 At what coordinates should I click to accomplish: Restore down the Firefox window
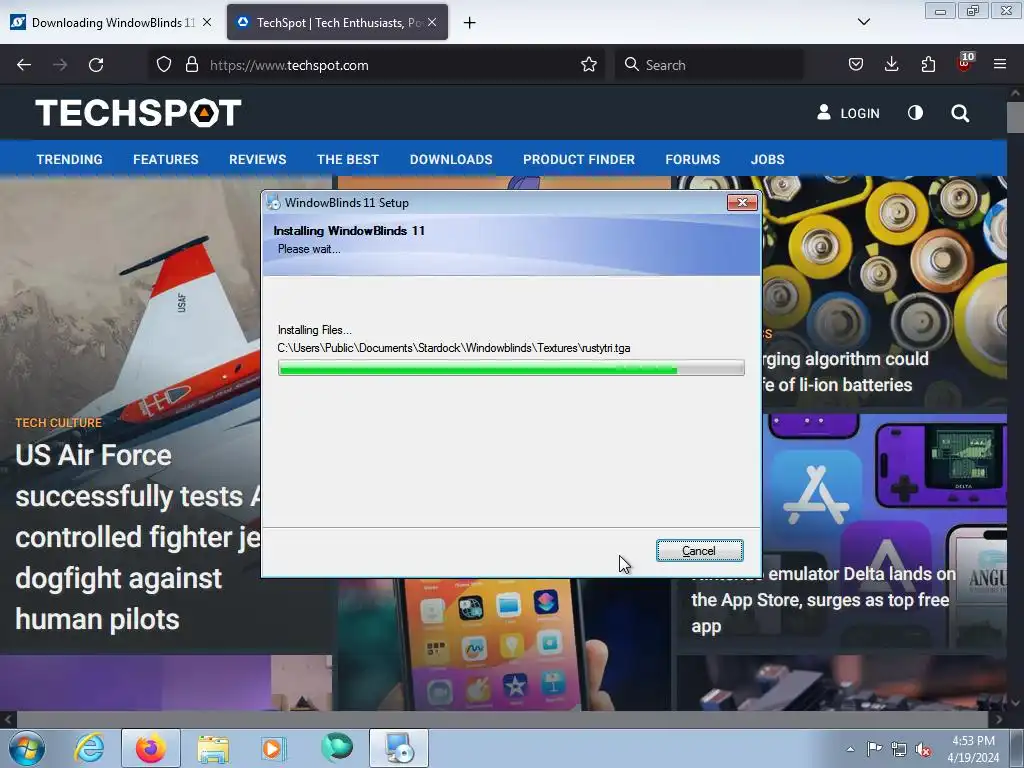coord(973,11)
